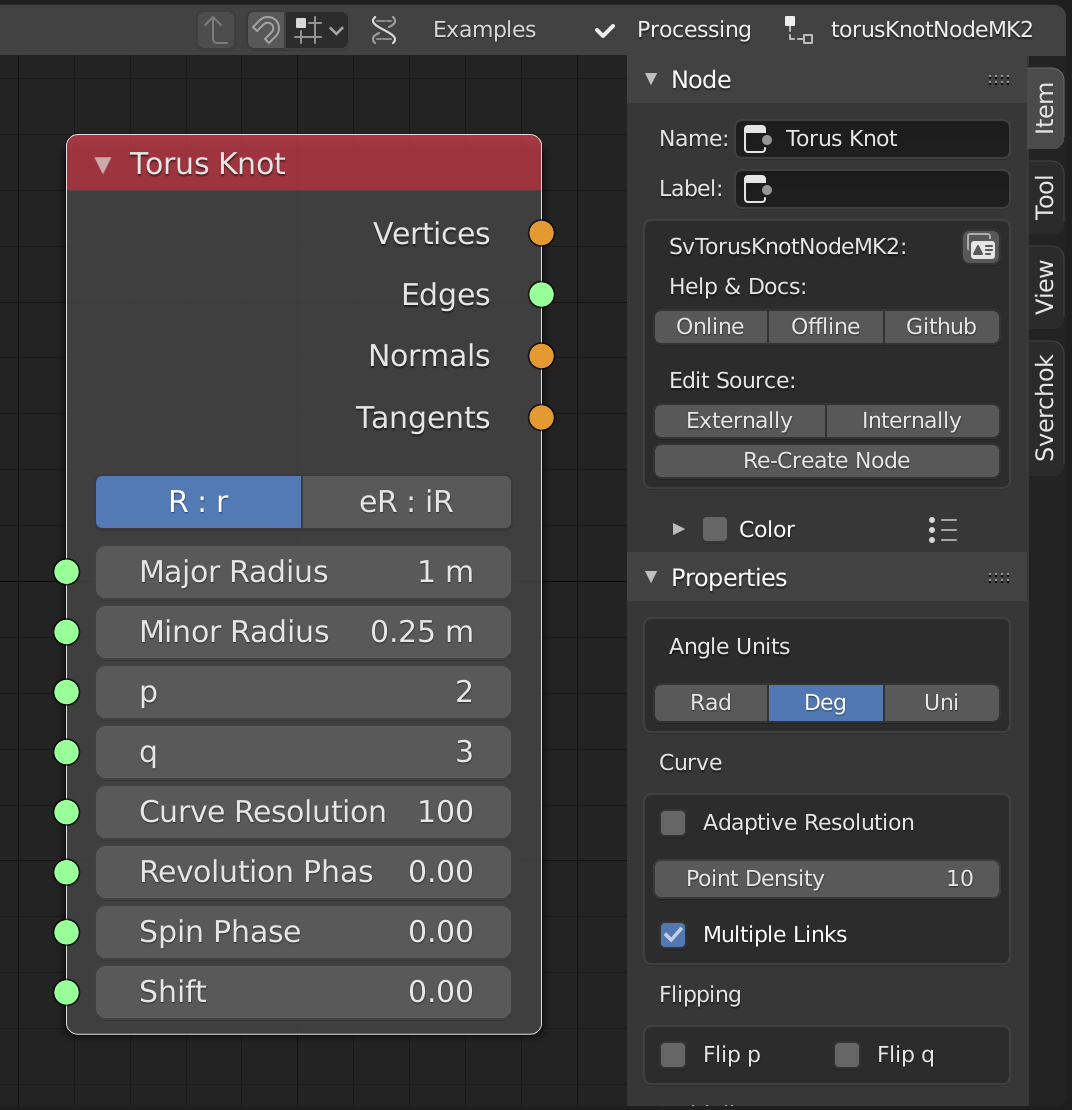
Task: Click the Point Density slider field
Action: click(826, 879)
